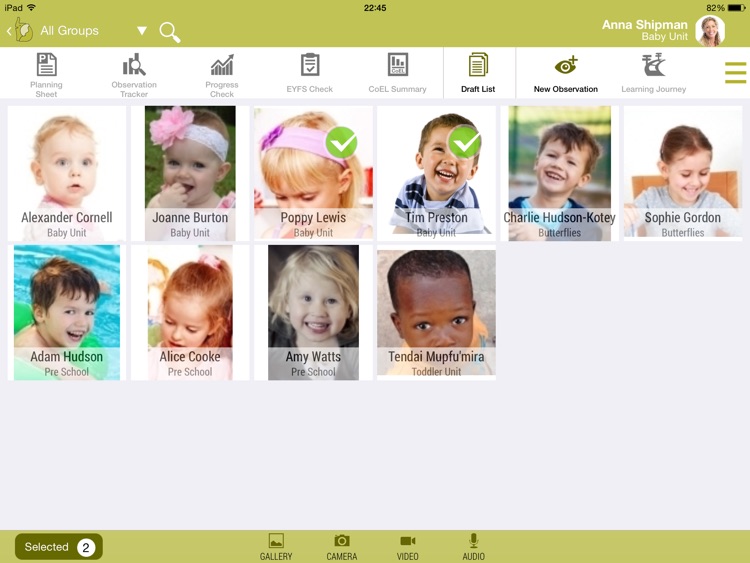Image resolution: width=750 pixels, height=563 pixels.
Task: Tap the search magnifier icon
Action: pyautogui.click(x=170, y=32)
